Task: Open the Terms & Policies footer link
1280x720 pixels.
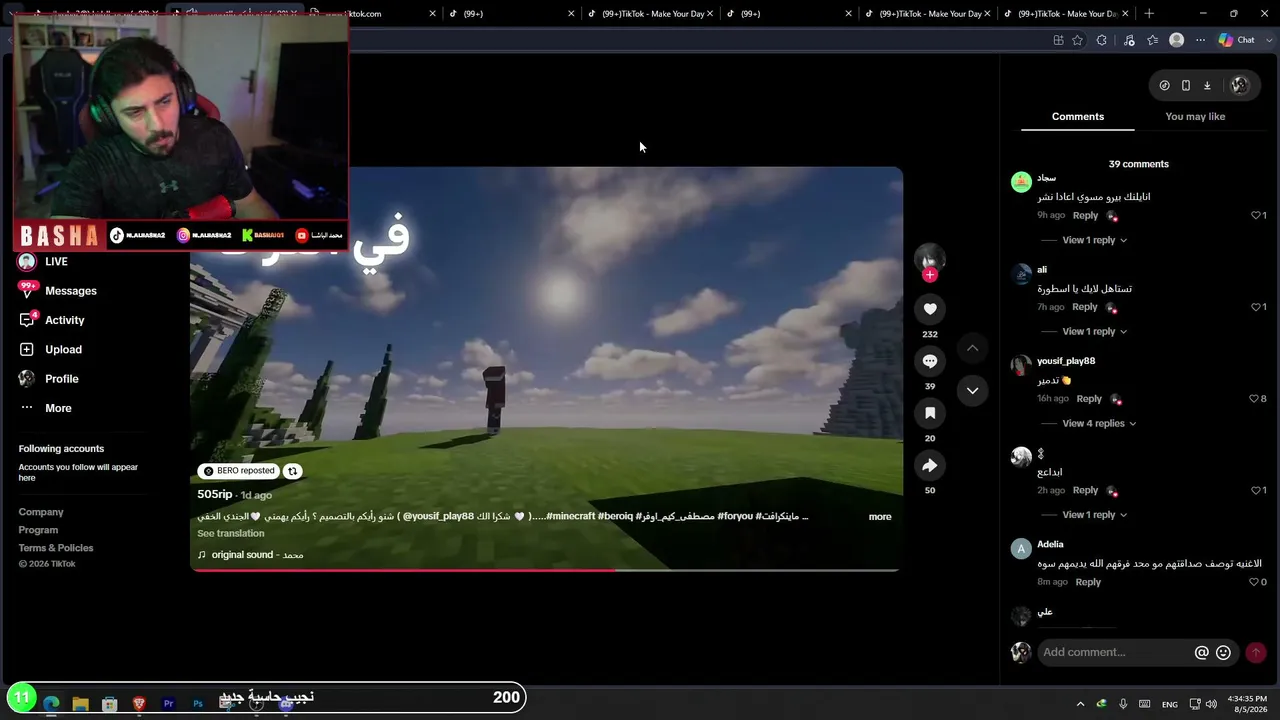Action: click(56, 548)
